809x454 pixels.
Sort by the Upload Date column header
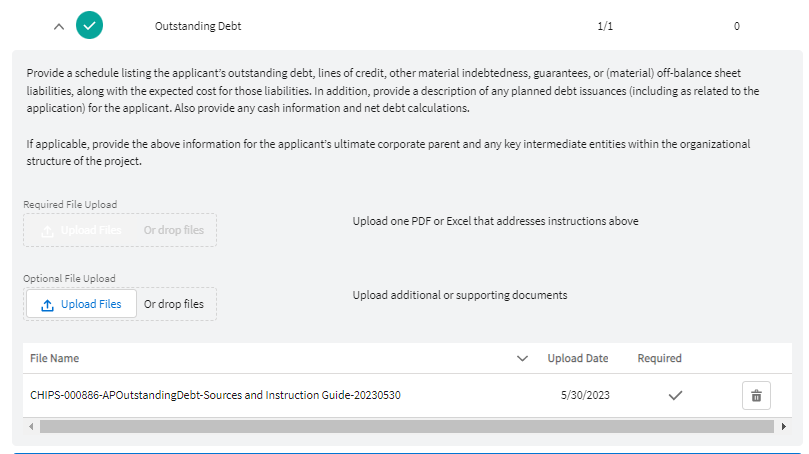(577, 358)
